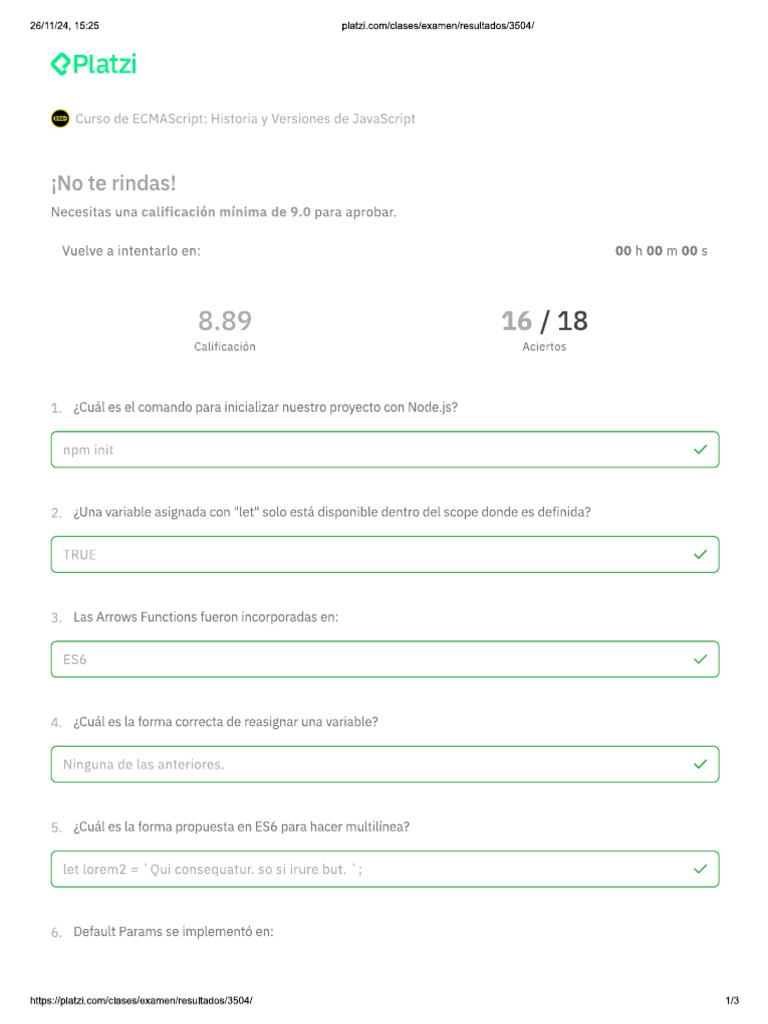Click the retry countdown timer

coord(661,251)
